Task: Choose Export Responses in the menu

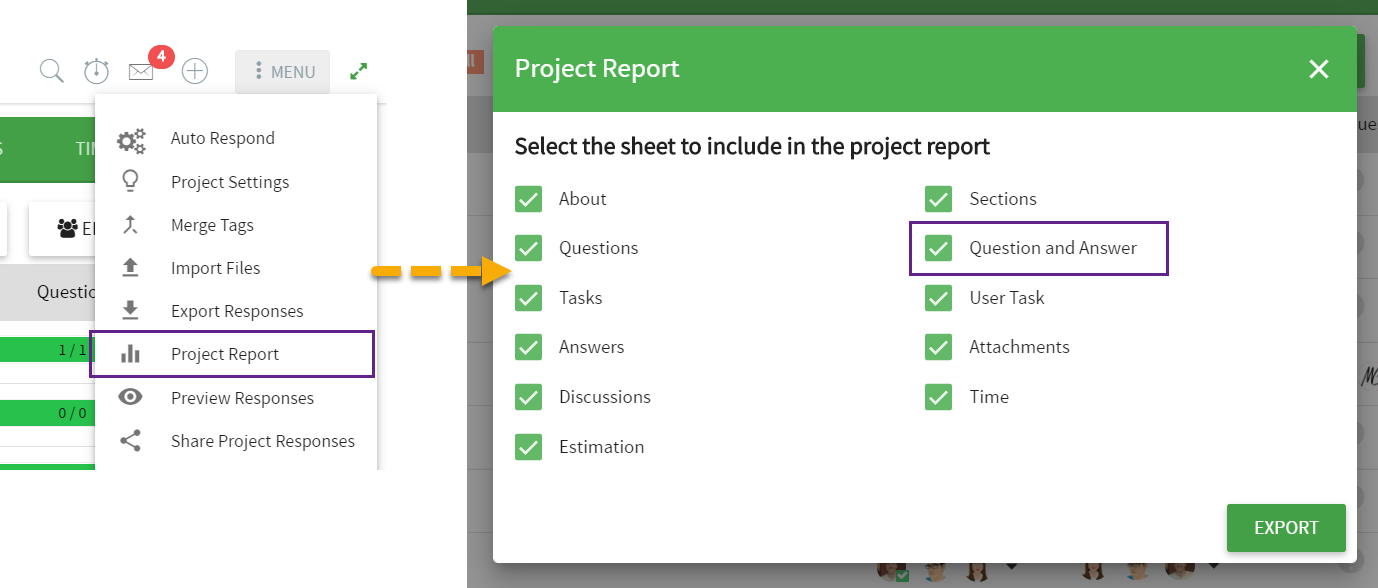Action: pos(236,311)
